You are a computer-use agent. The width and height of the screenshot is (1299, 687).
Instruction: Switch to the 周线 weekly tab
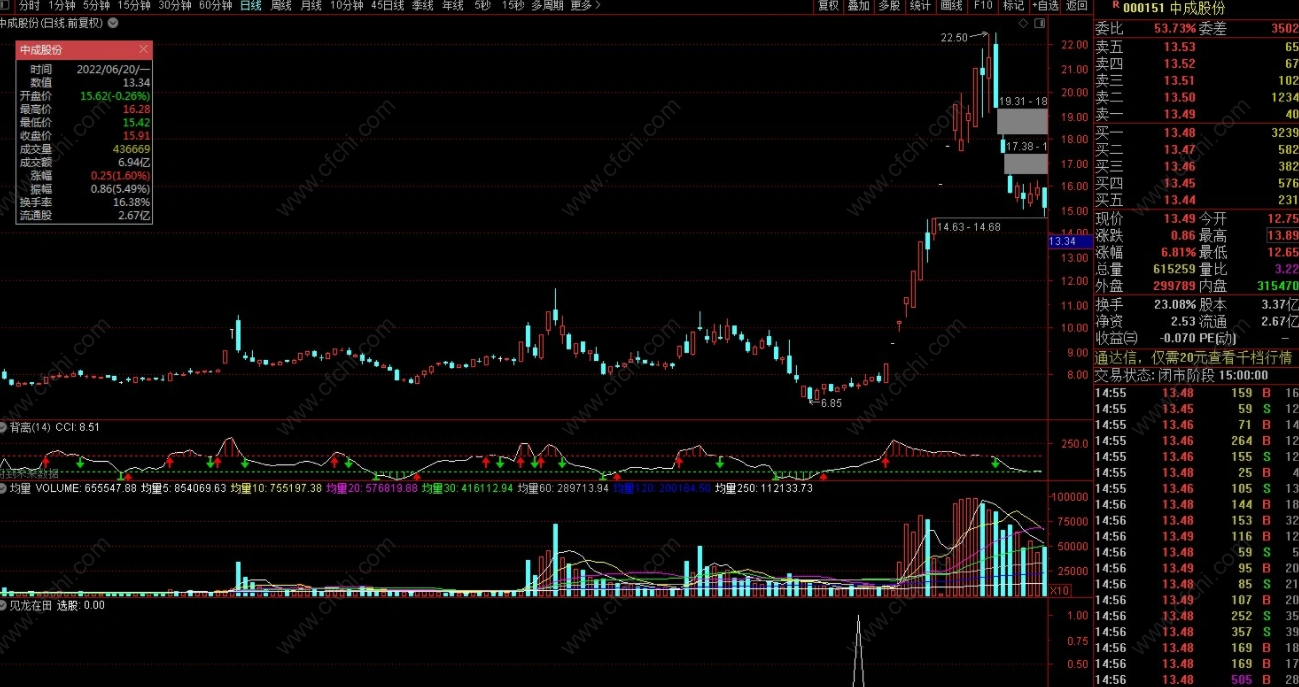pos(282,6)
